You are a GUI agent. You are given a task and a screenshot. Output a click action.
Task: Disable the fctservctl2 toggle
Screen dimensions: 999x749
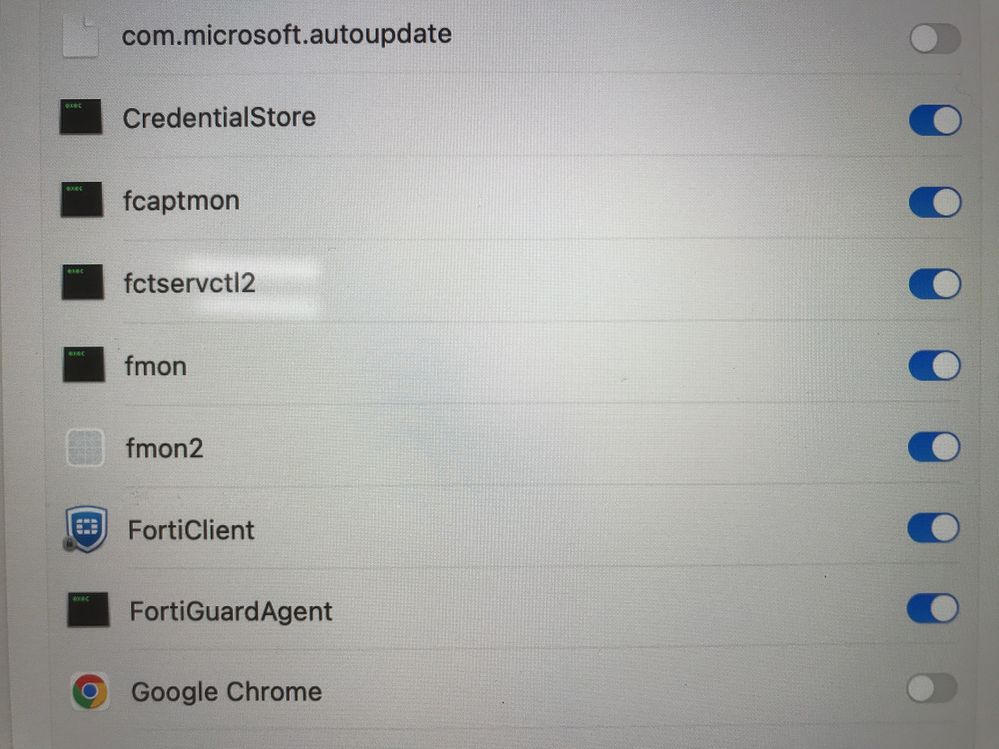[935, 284]
